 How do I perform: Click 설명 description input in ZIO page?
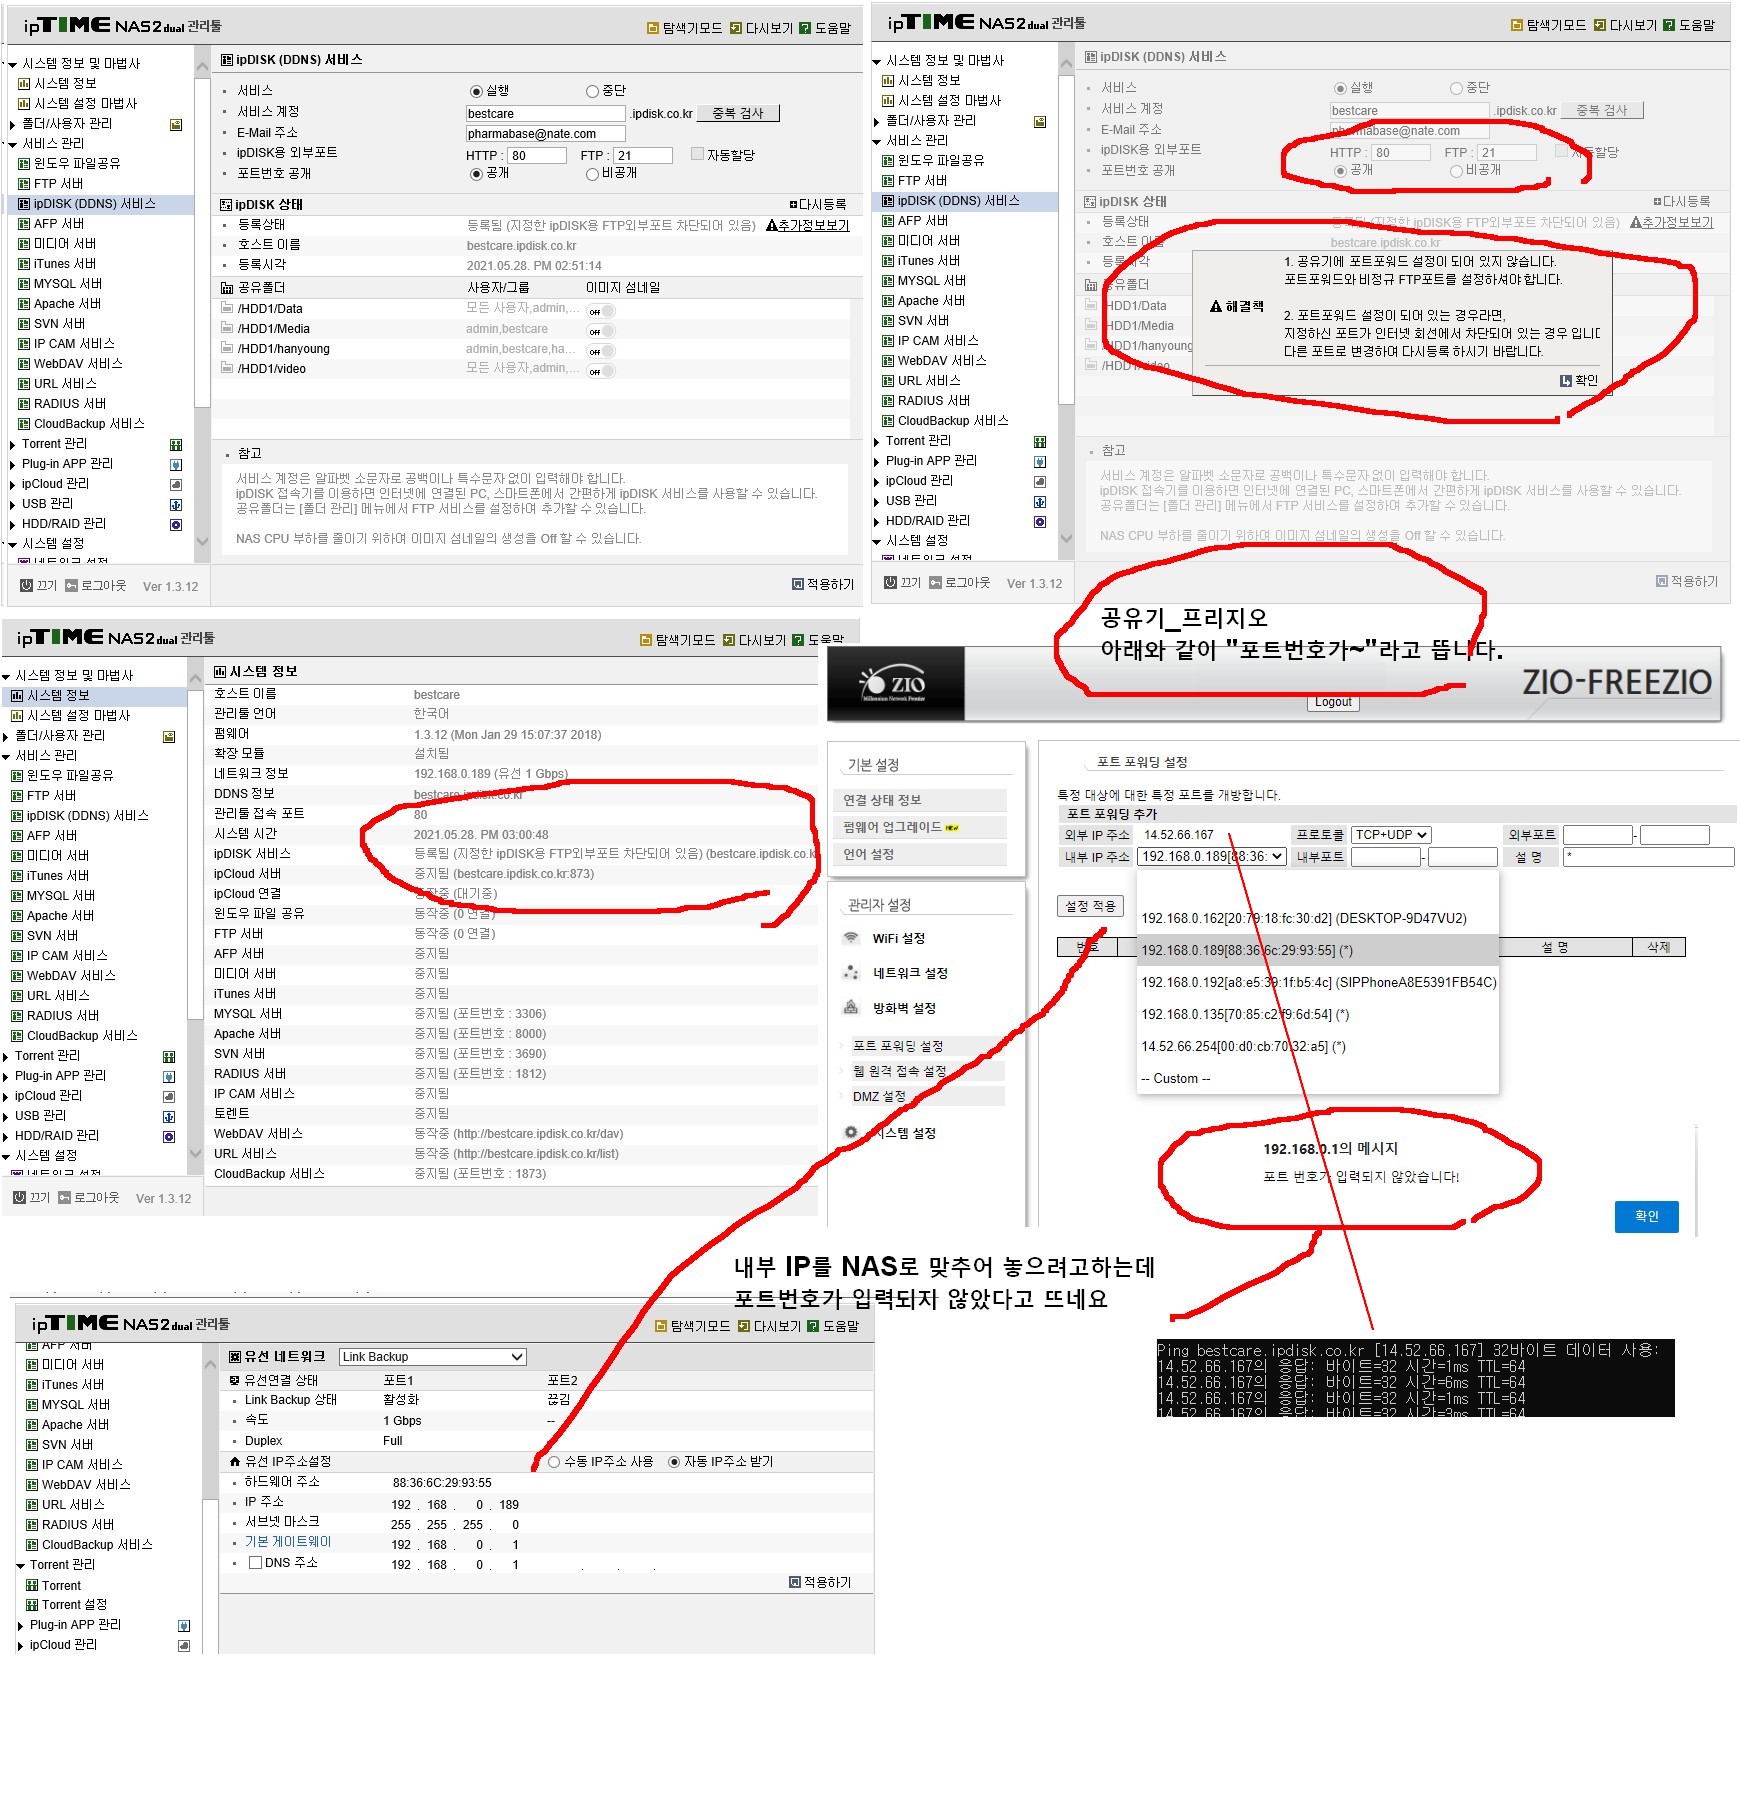1648,857
